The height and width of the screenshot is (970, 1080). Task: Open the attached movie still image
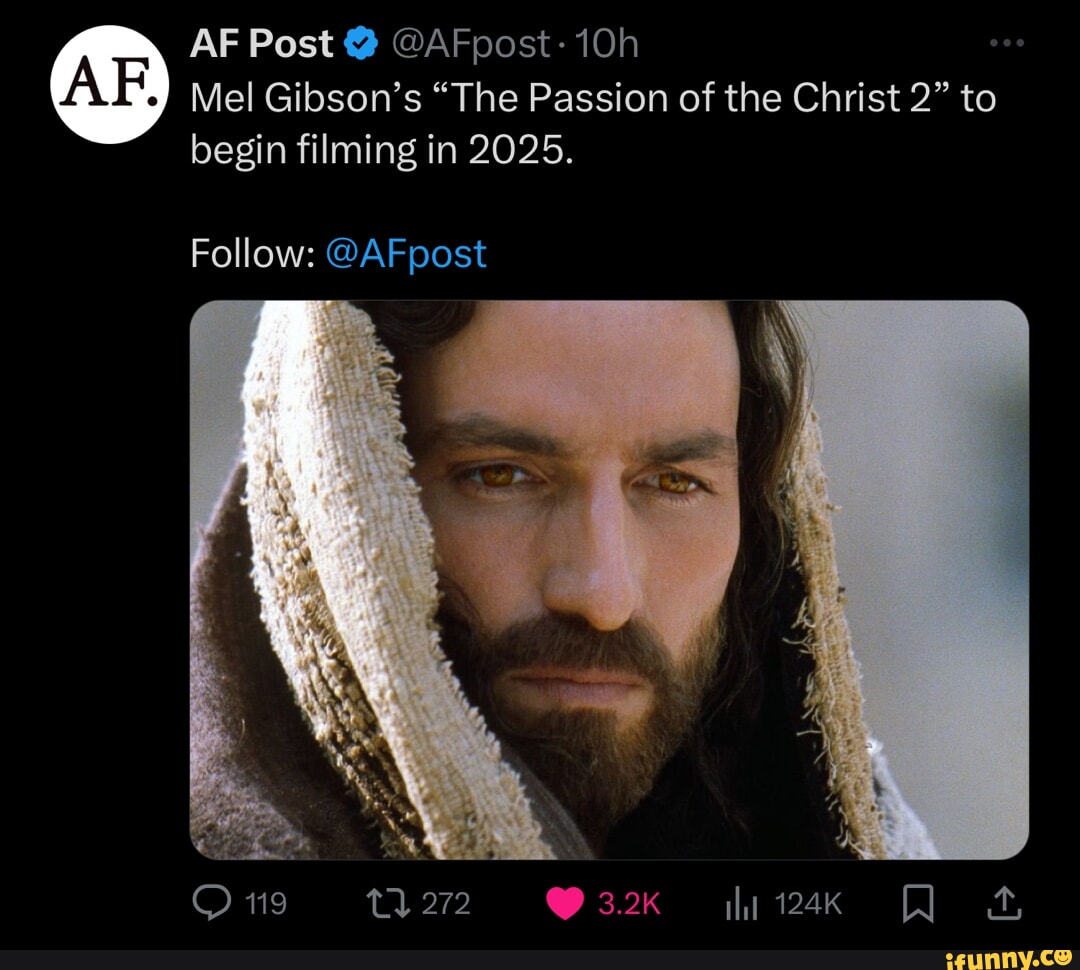pos(609,579)
